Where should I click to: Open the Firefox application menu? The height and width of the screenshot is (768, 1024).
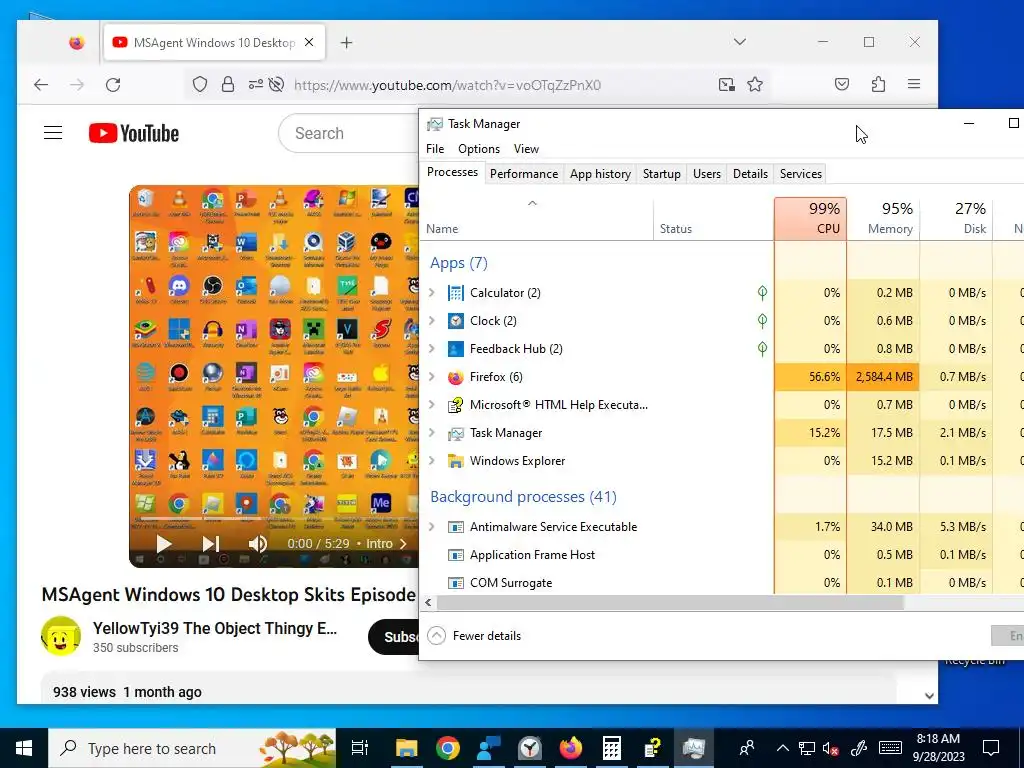tap(914, 84)
